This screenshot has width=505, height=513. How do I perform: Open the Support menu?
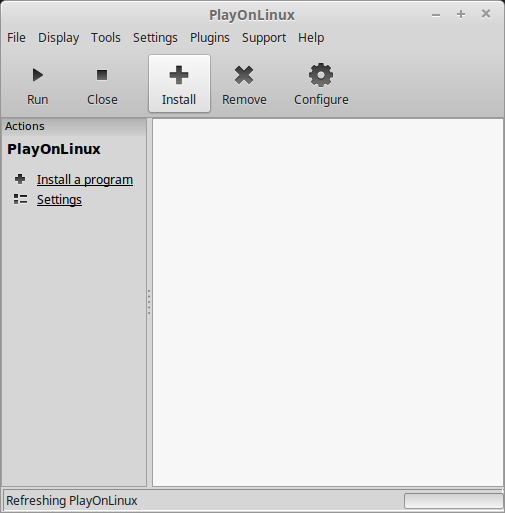point(264,38)
